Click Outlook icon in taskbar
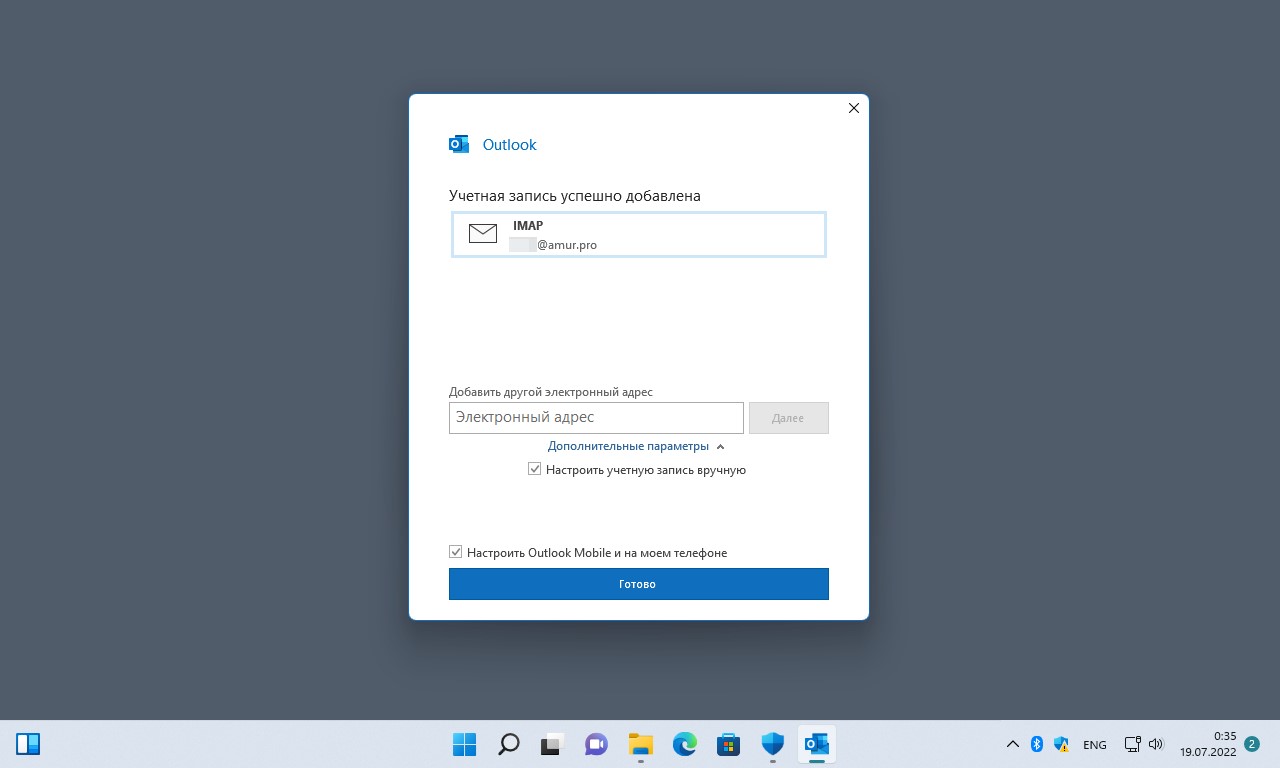Image resolution: width=1280 pixels, height=768 pixels. pyautogui.click(x=816, y=744)
